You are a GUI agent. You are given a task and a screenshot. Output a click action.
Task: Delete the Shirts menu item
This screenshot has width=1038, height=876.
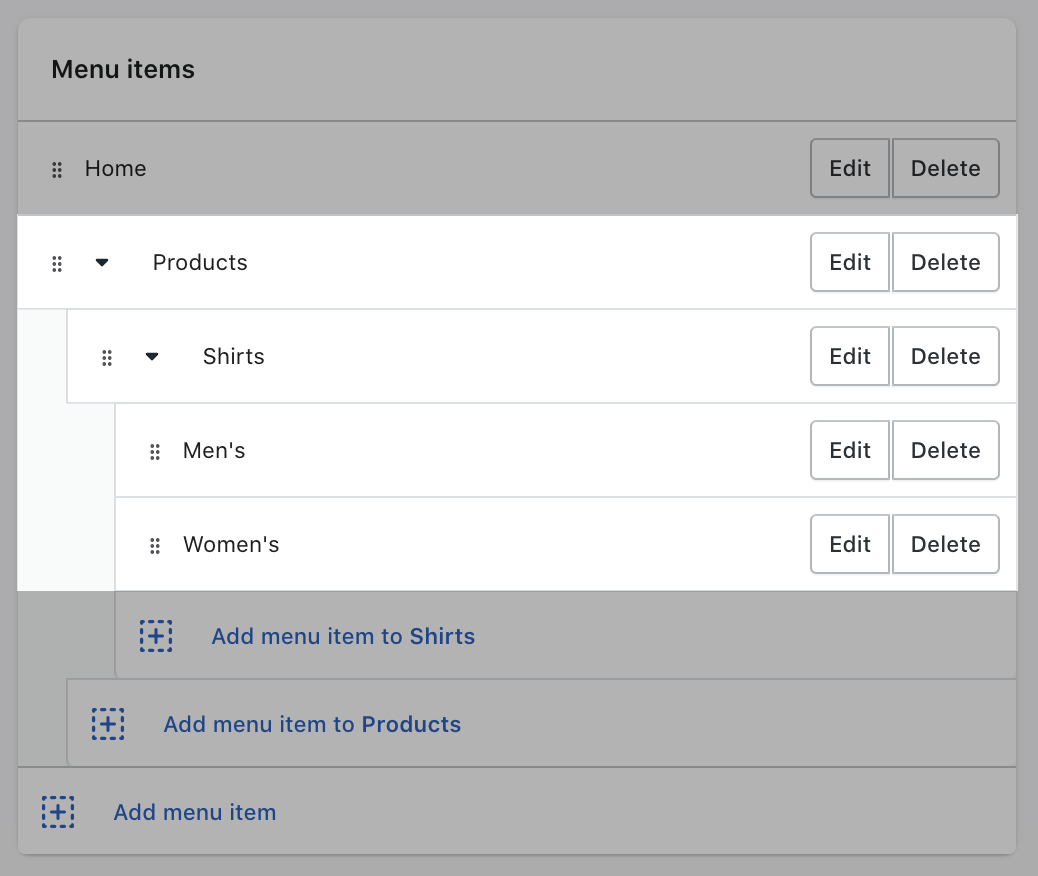pyautogui.click(x=945, y=357)
